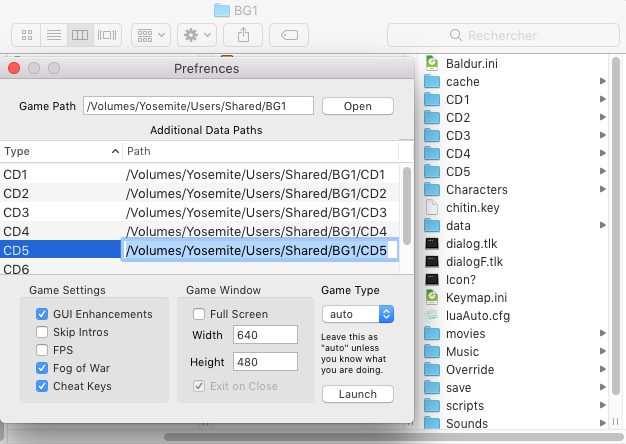
Task: Select the Keymap.ini file icon
Action: pyautogui.click(x=432, y=297)
